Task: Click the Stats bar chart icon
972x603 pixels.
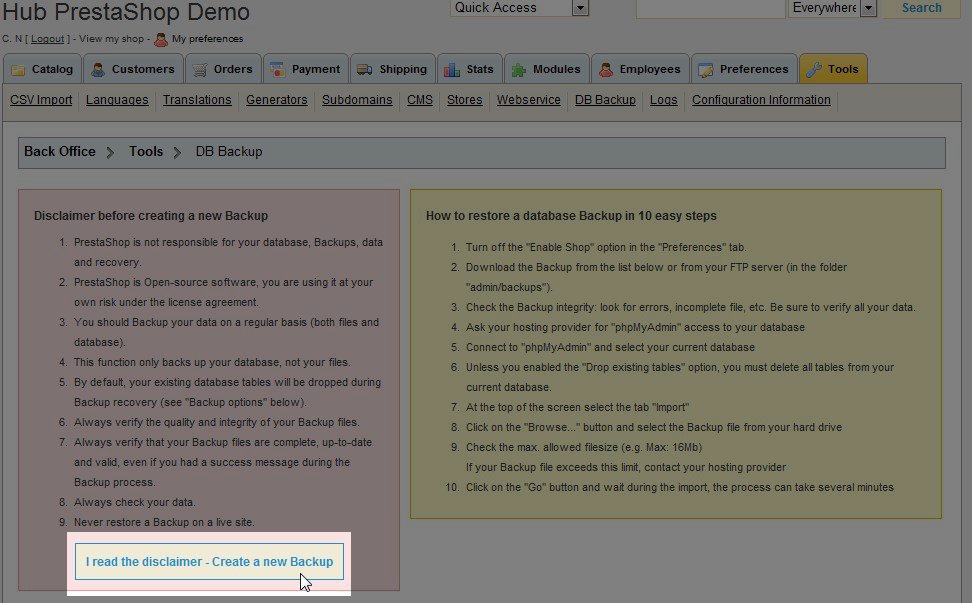Action: tap(452, 70)
